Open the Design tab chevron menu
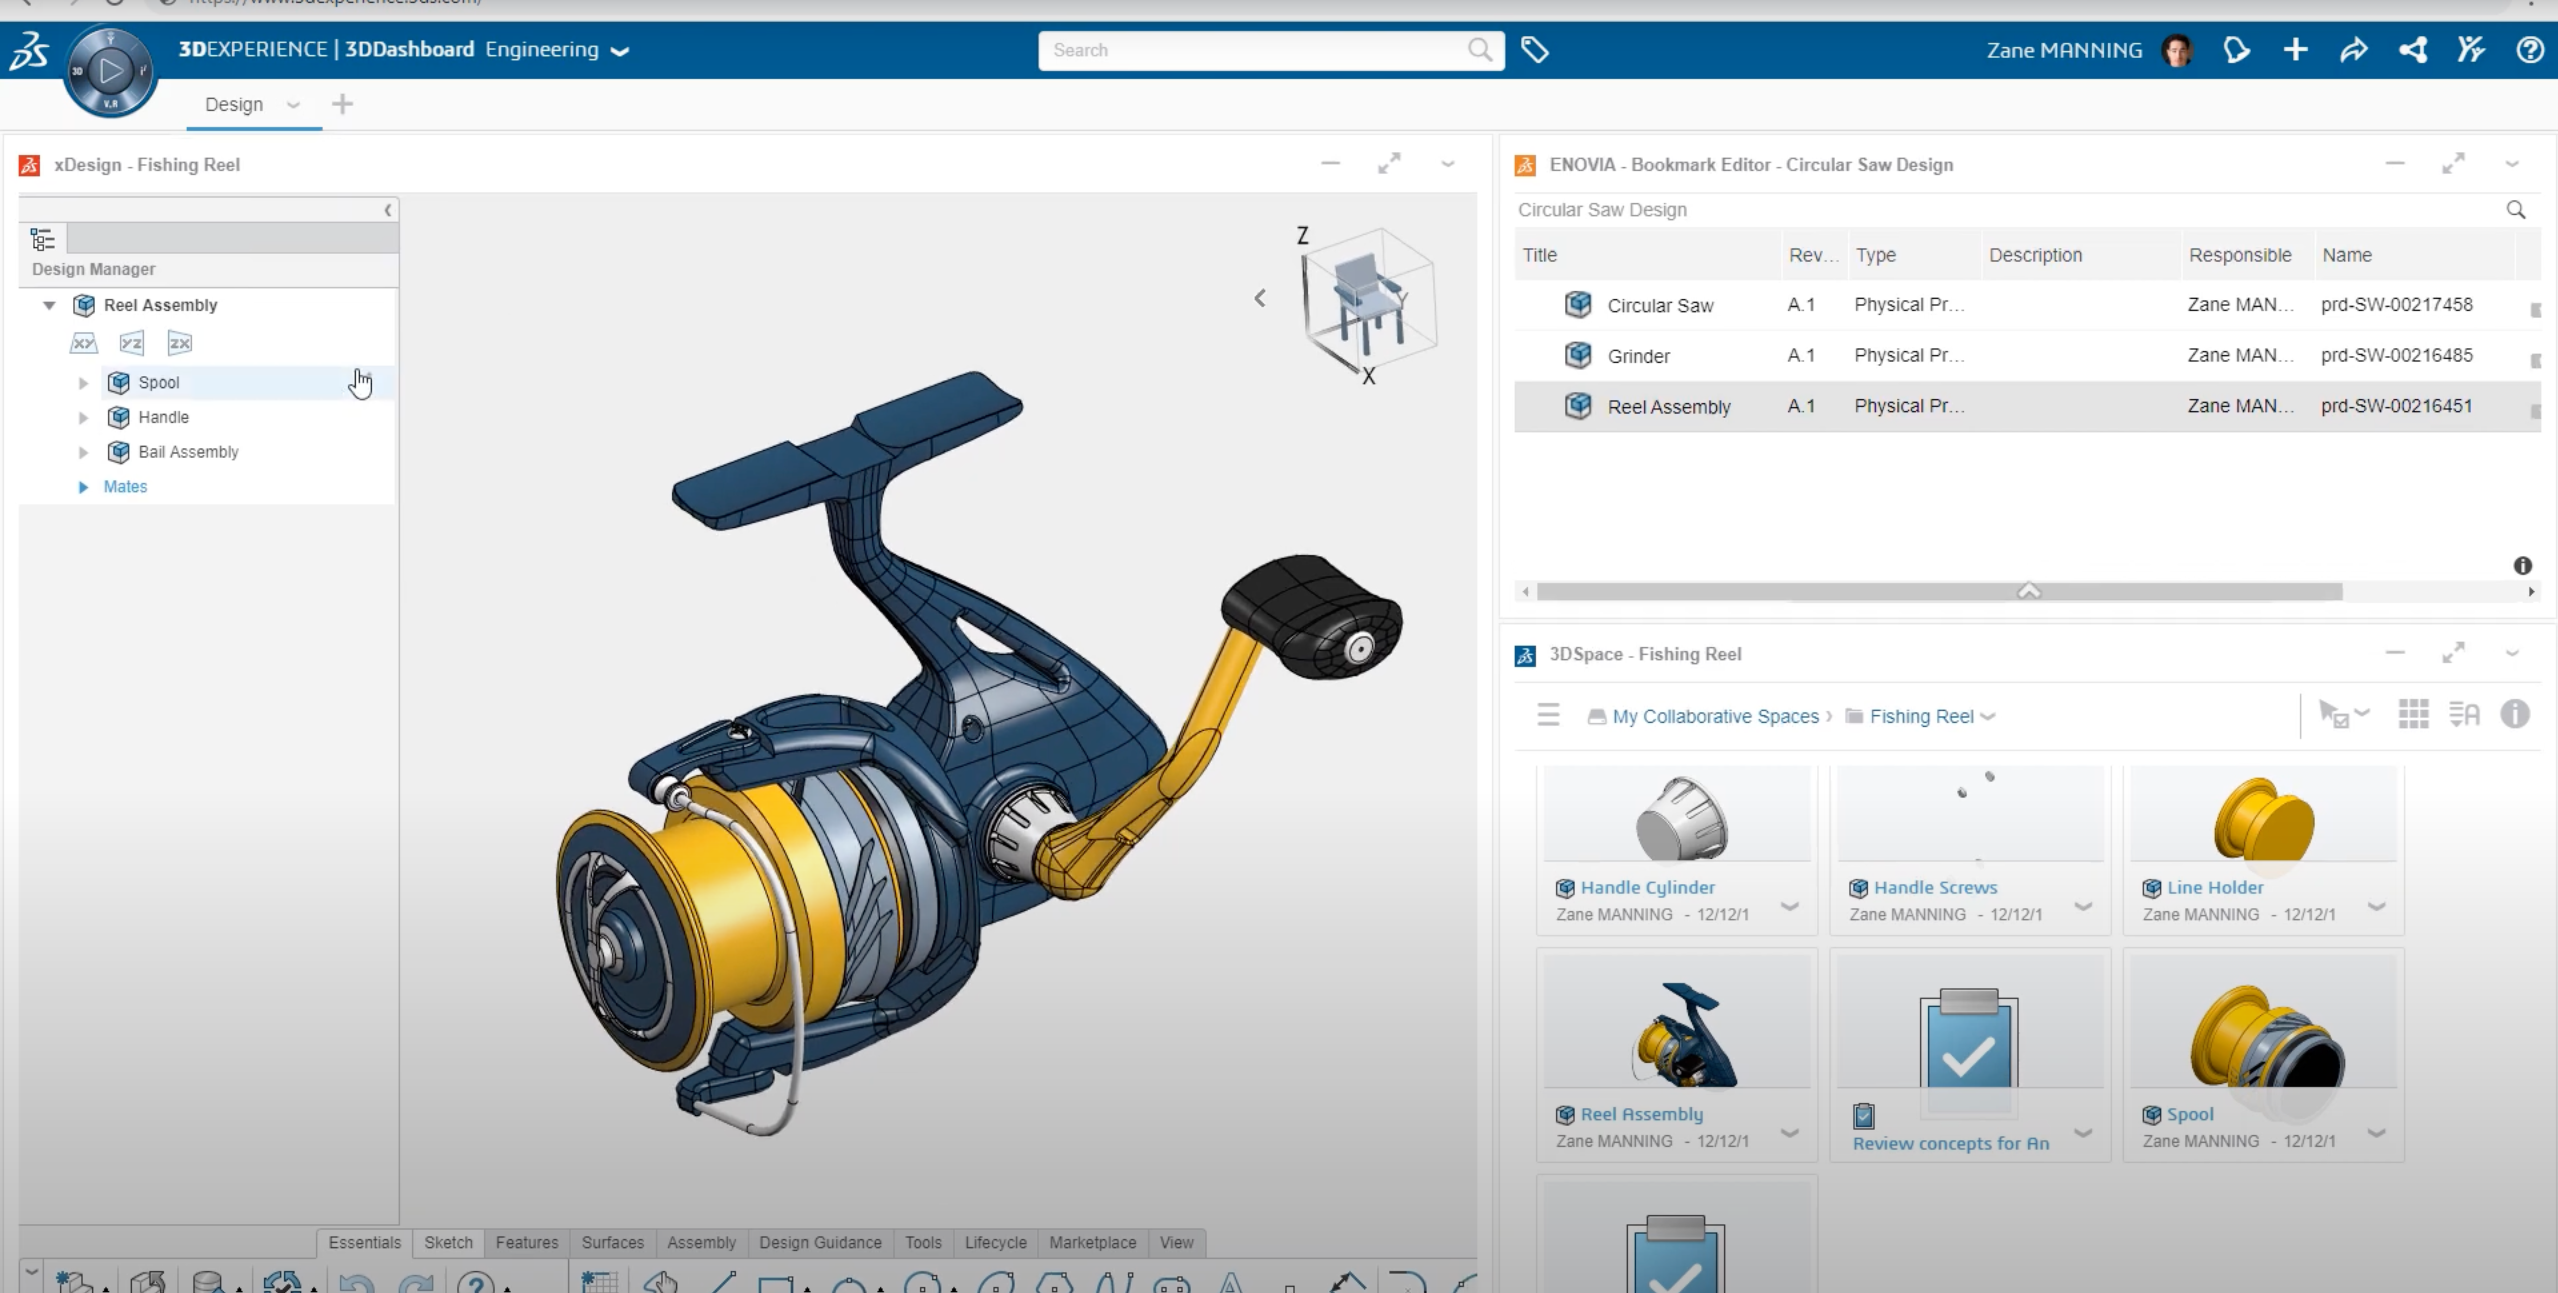The width and height of the screenshot is (2558, 1293). pyautogui.click(x=293, y=105)
